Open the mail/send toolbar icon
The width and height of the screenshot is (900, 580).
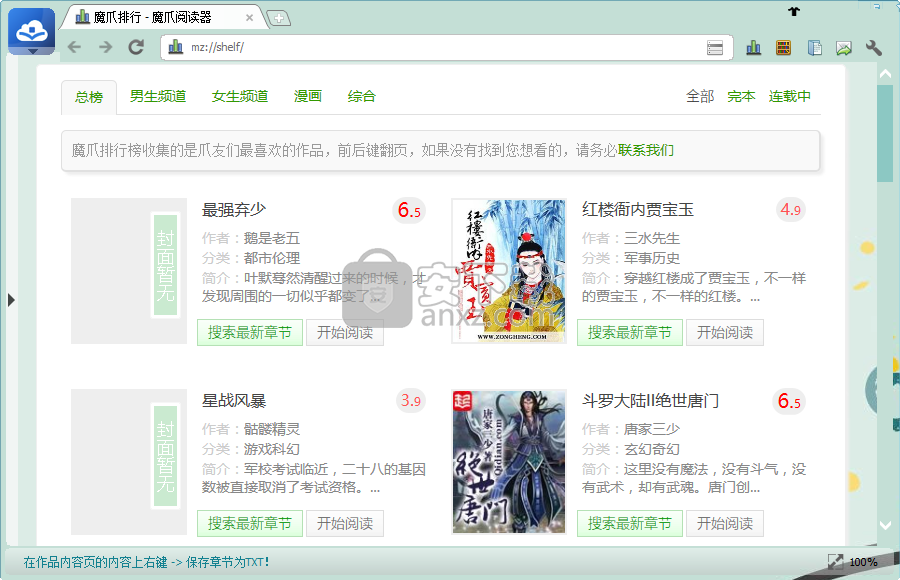pyautogui.click(x=844, y=48)
